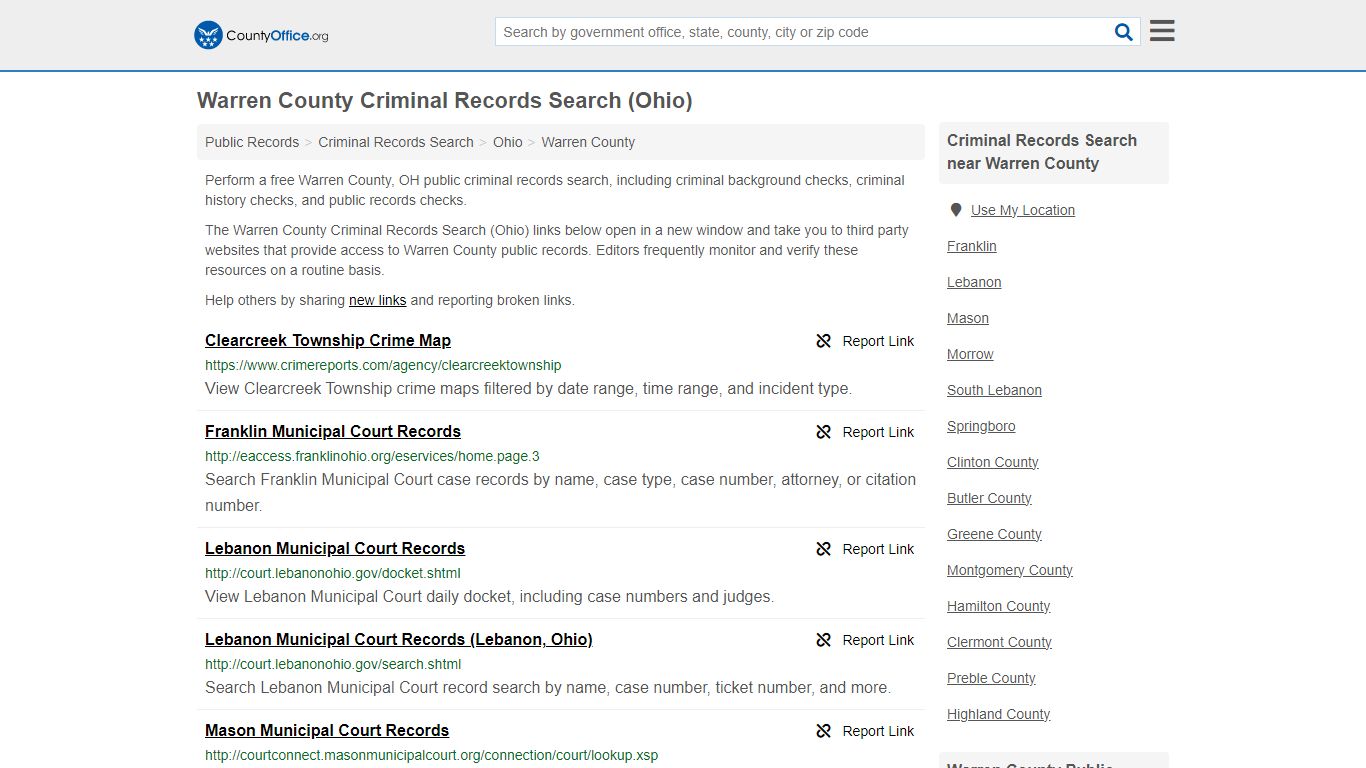The height and width of the screenshot is (768, 1366).
Task: Click Report Link for Lebanon Municipal Court Records (Lebanon, Ohio)
Action: click(x=878, y=640)
